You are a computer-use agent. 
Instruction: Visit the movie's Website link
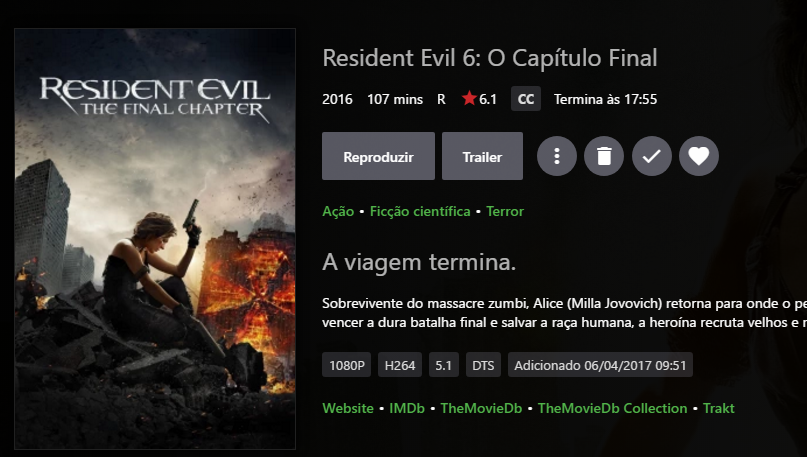pyautogui.click(x=348, y=408)
